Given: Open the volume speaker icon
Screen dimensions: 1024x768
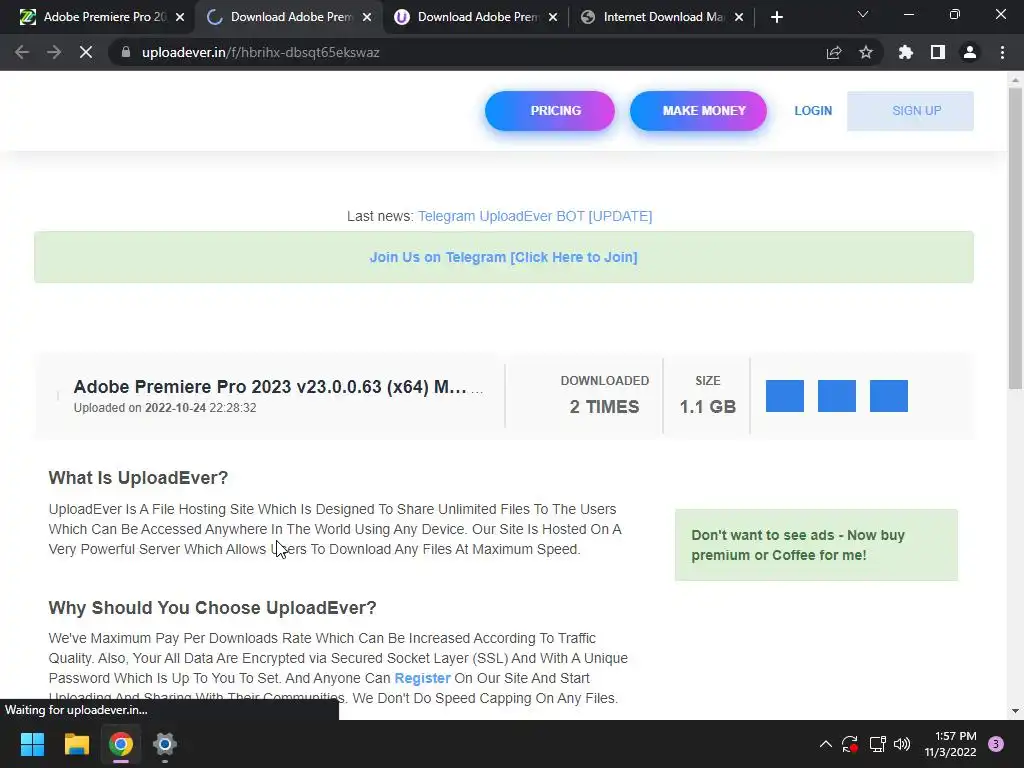Looking at the screenshot, I should click(902, 744).
